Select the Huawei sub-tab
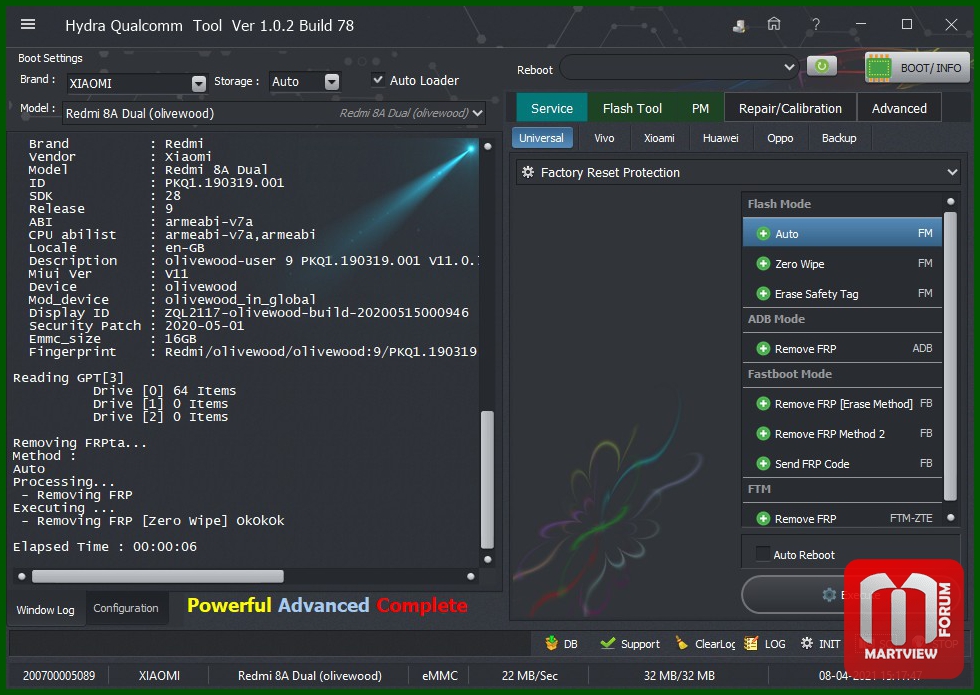Screen dimensions: 980x695 [720, 138]
